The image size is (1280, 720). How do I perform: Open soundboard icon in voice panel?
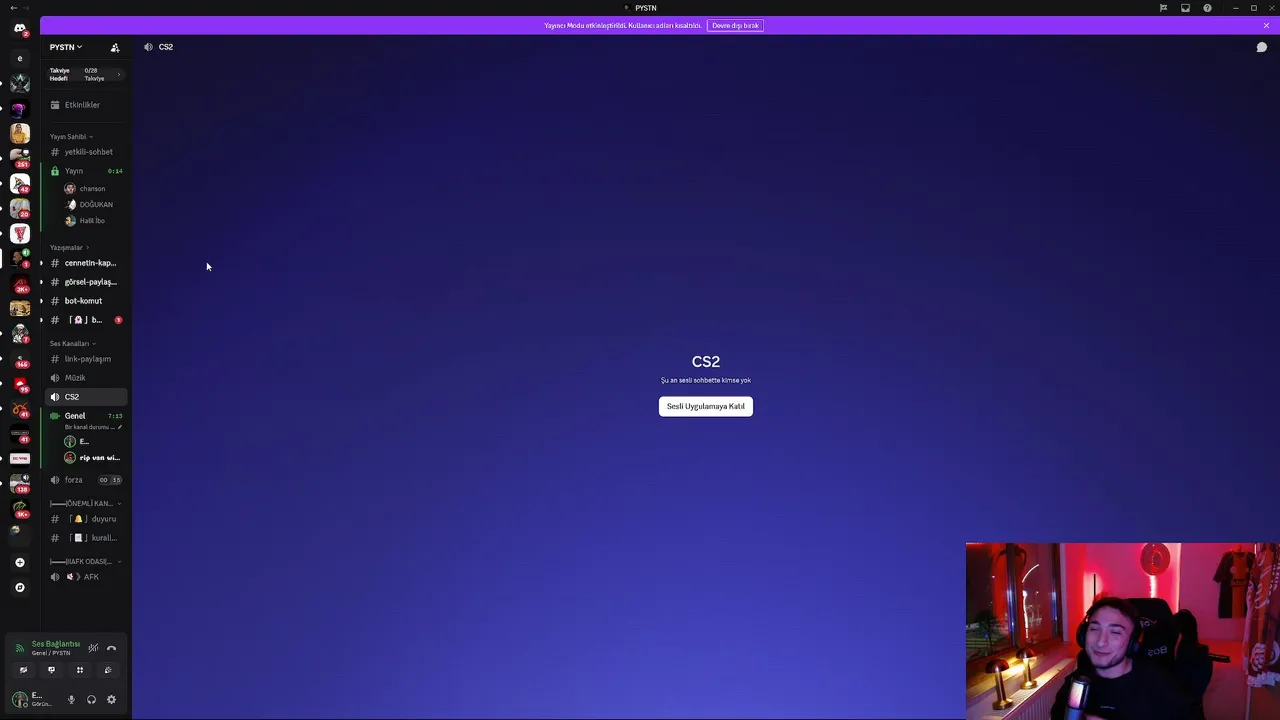coord(108,670)
